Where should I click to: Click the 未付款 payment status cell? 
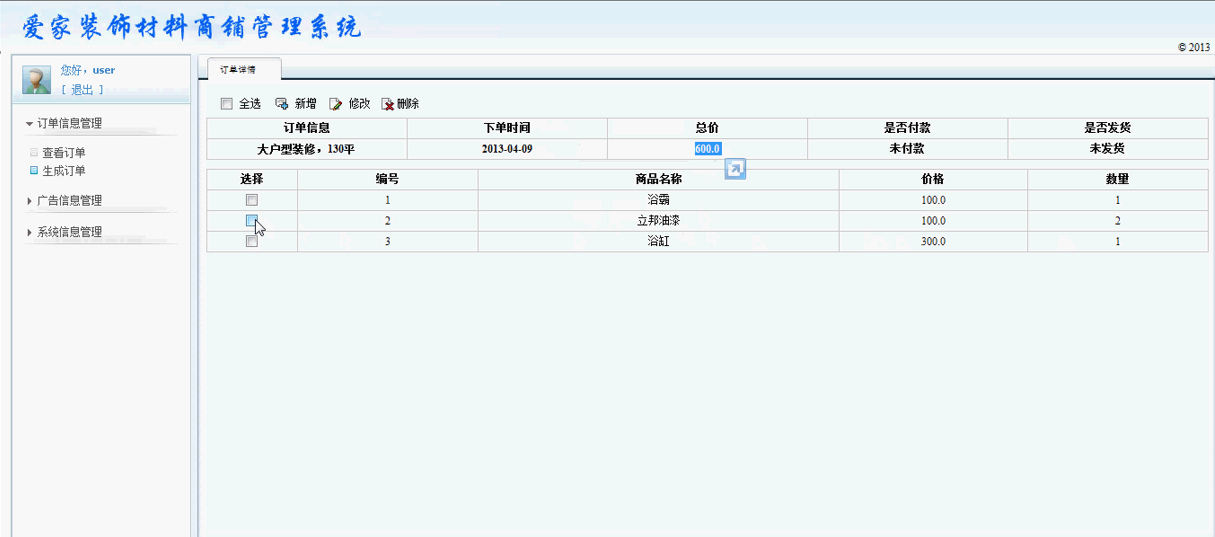[x=908, y=148]
